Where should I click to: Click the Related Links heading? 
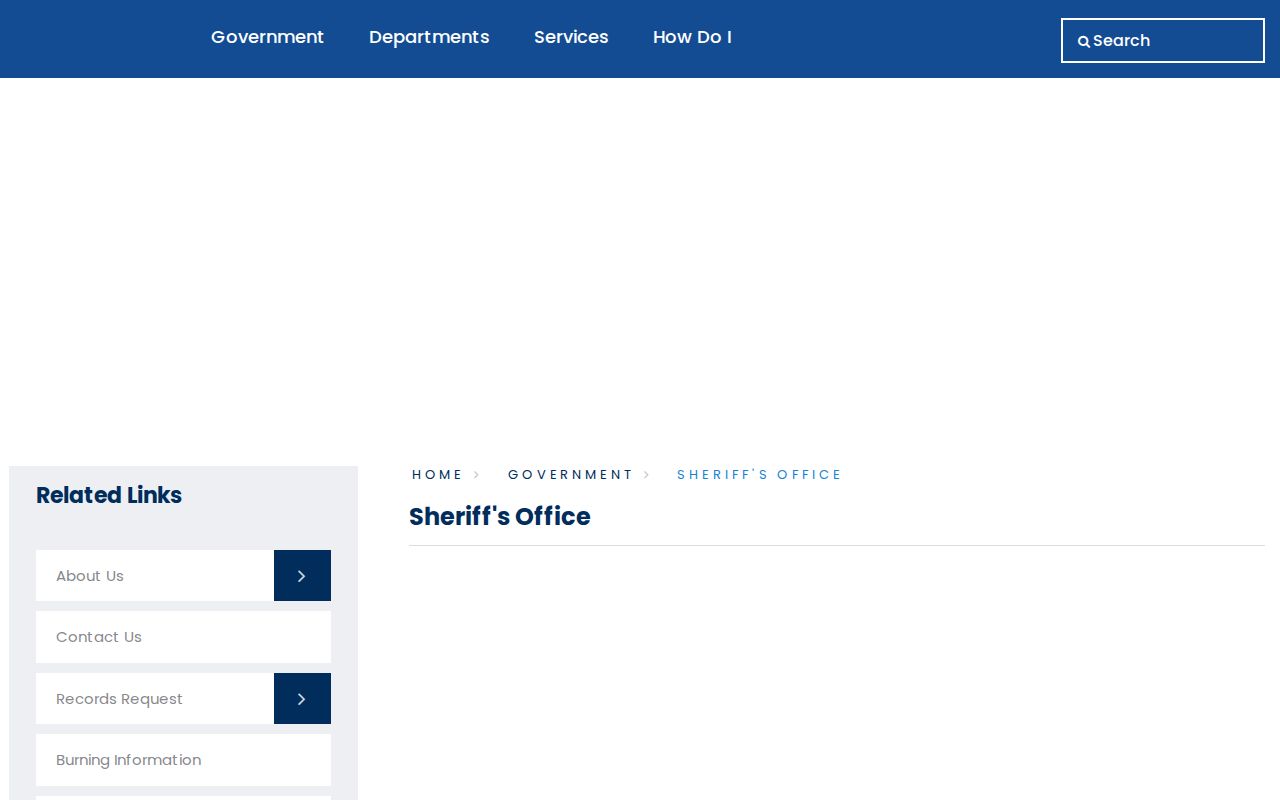point(109,495)
